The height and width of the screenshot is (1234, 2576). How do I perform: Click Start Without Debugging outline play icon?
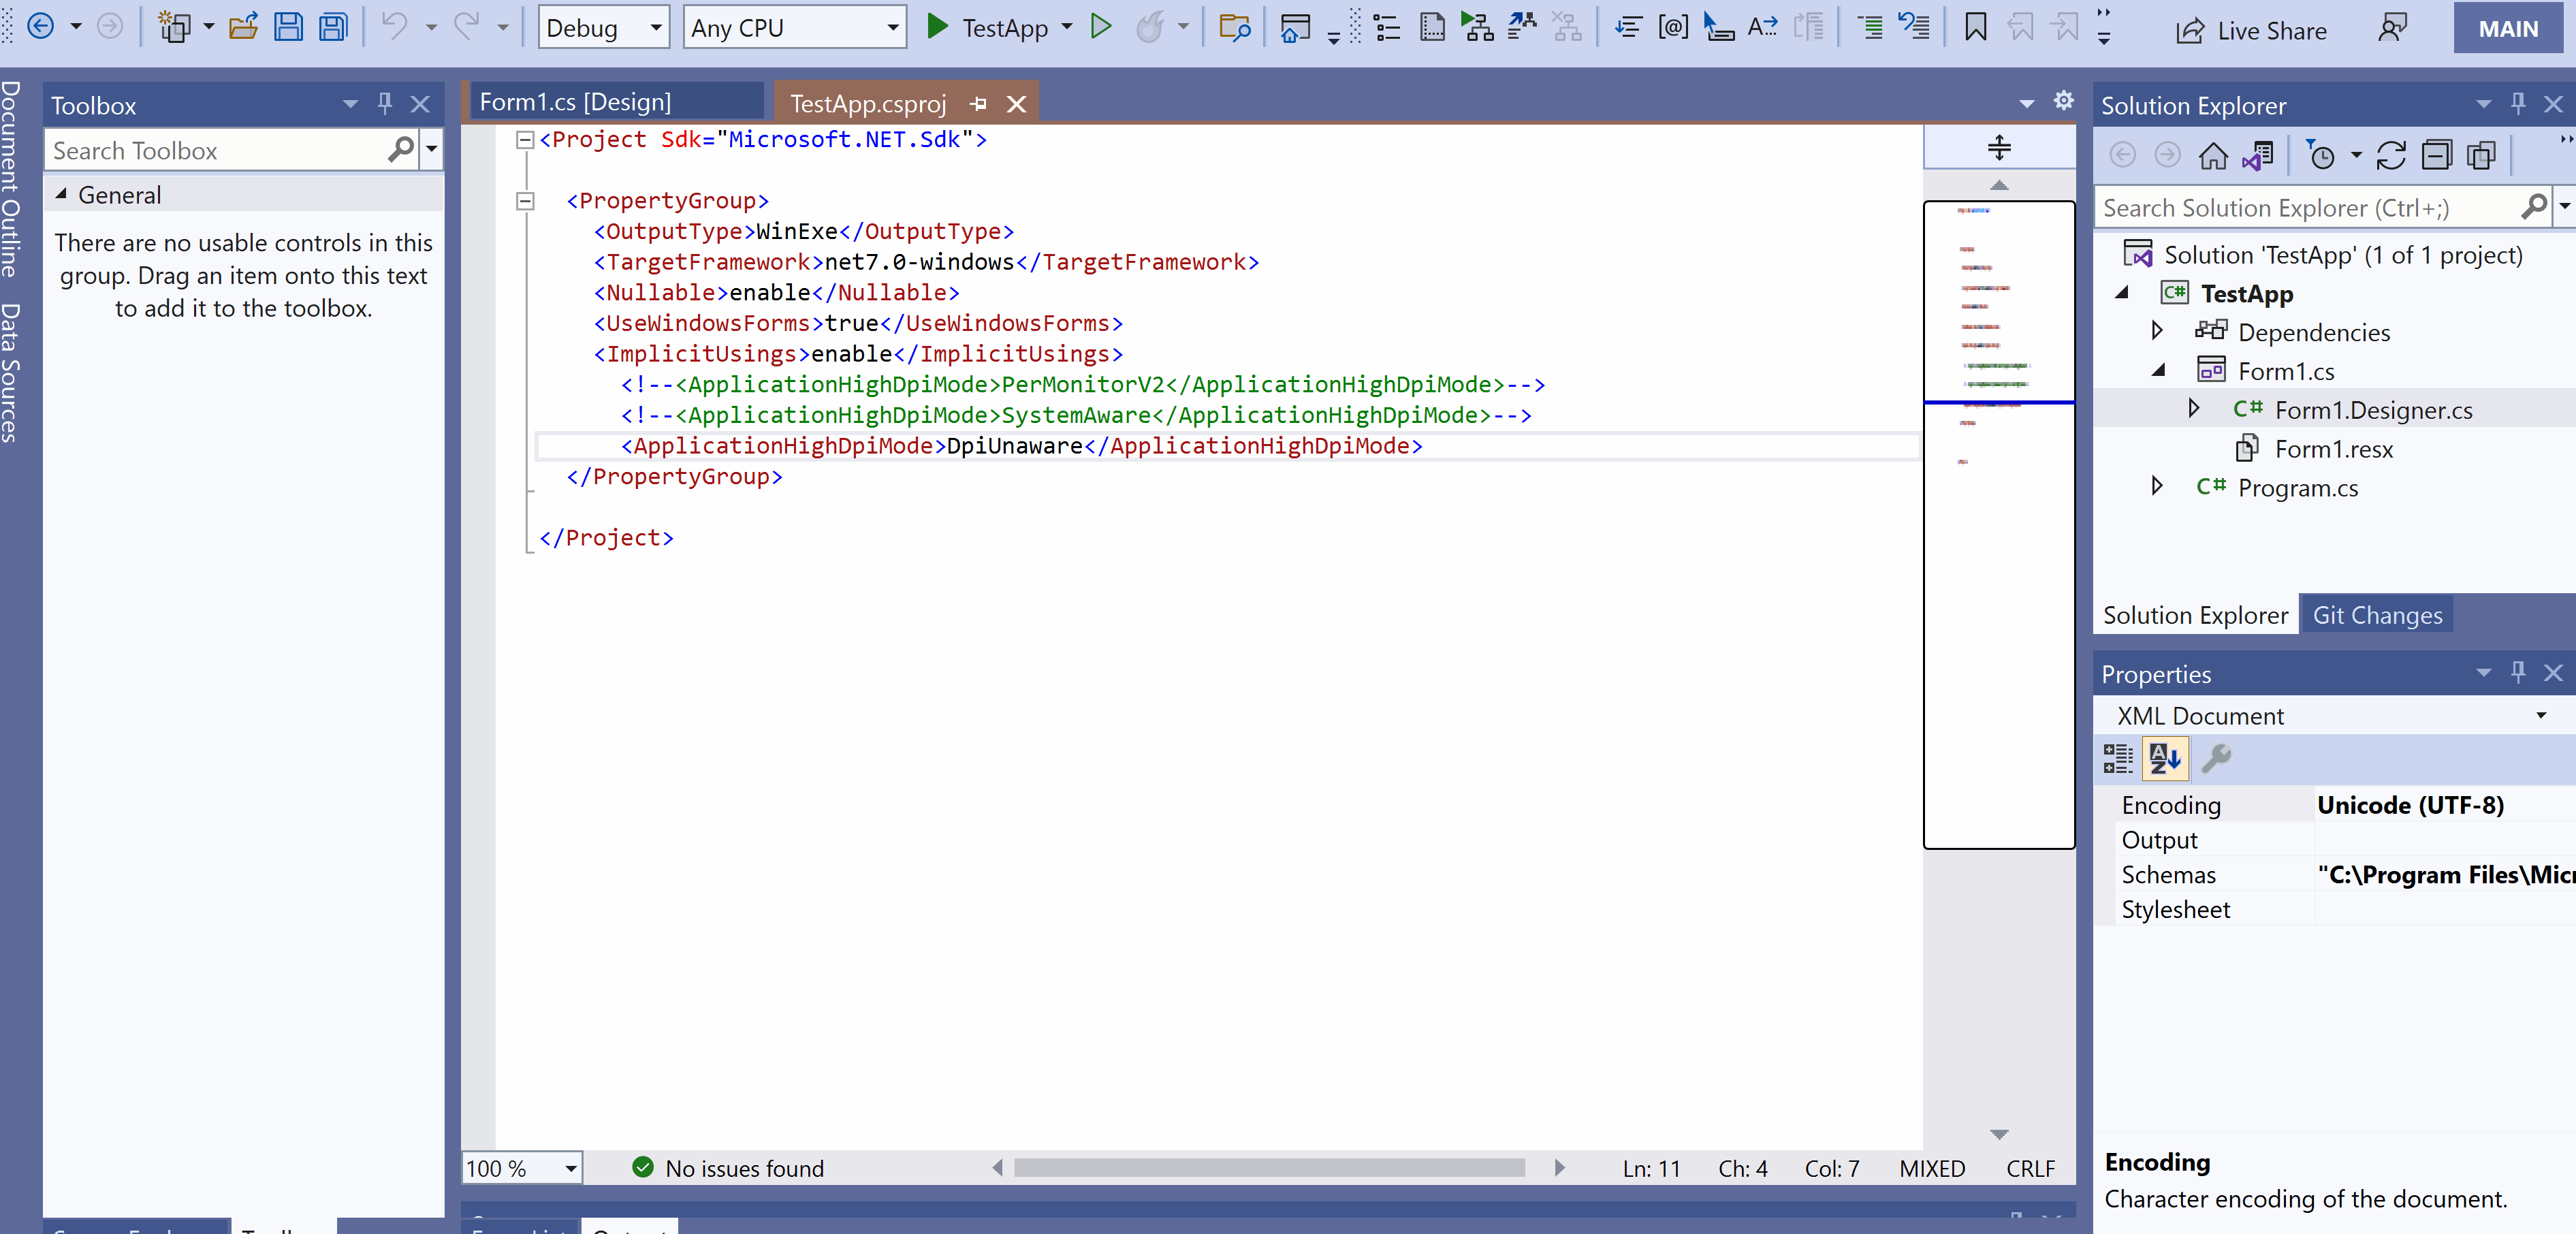click(x=1101, y=27)
